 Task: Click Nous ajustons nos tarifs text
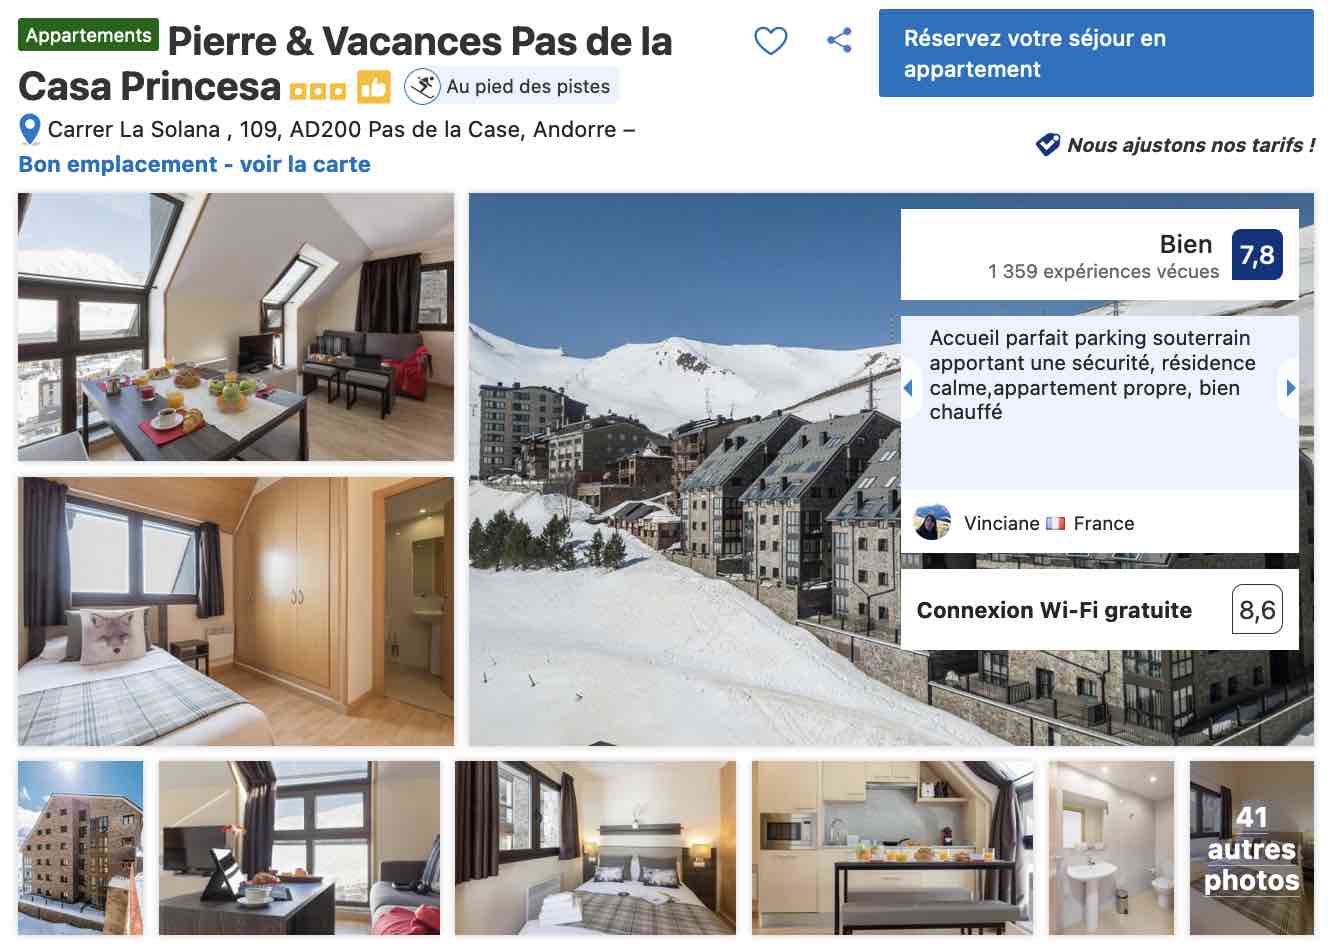click(1191, 145)
